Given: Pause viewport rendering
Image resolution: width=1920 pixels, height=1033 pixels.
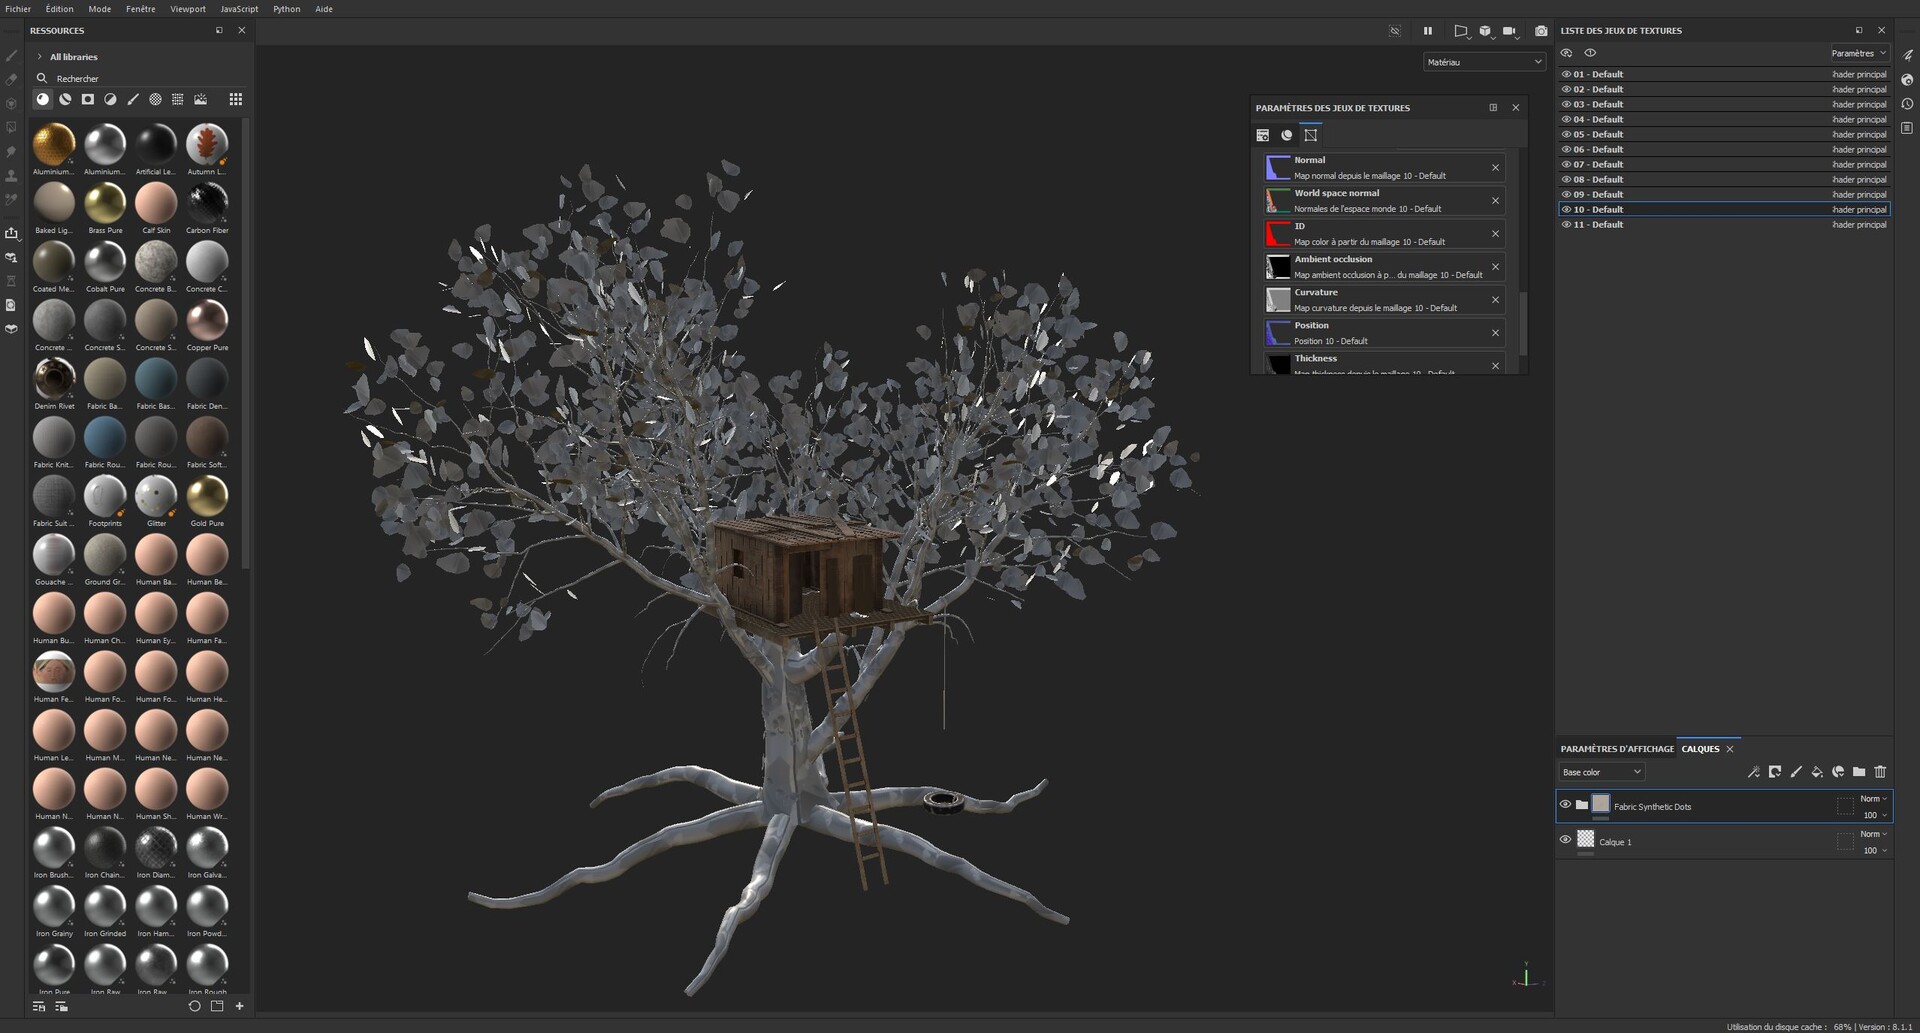Looking at the screenshot, I should 1428,31.
